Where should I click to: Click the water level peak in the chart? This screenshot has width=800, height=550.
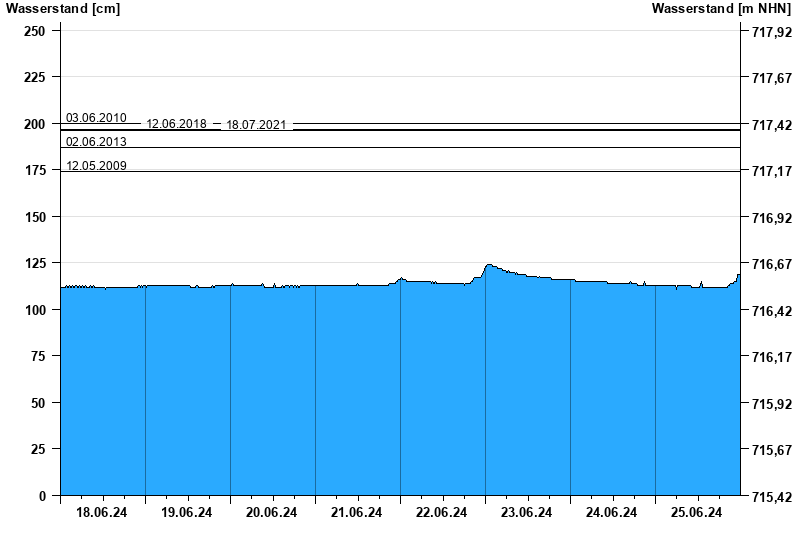pyautogui.click(x=488, y=265)
